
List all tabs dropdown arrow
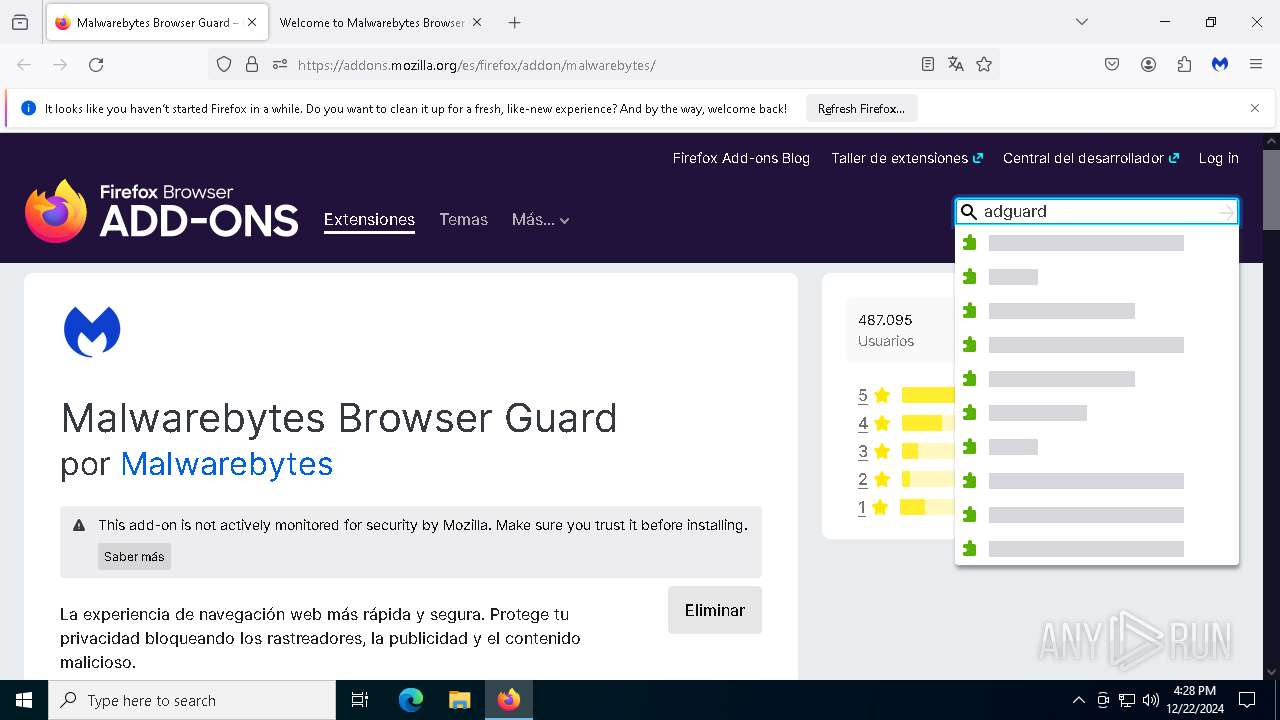(x=1082, y=22)
